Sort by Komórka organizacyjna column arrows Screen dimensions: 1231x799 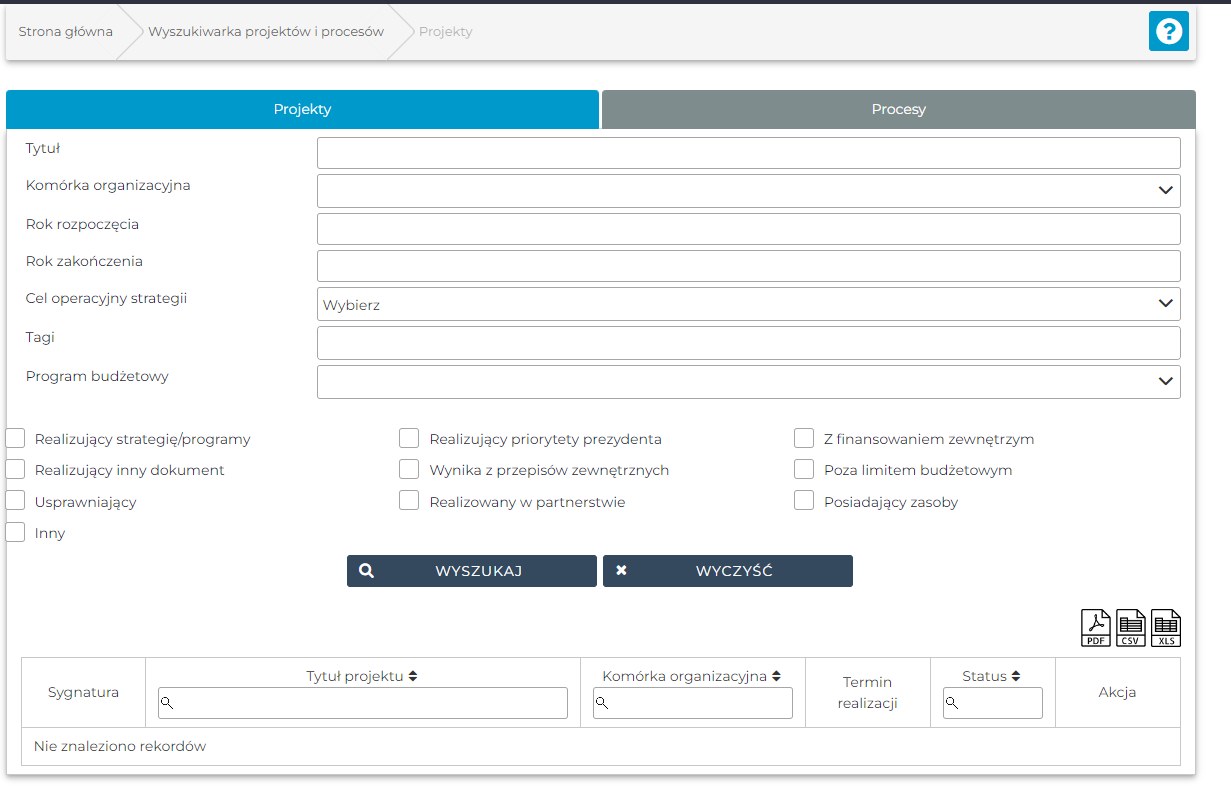pos(776,677)
